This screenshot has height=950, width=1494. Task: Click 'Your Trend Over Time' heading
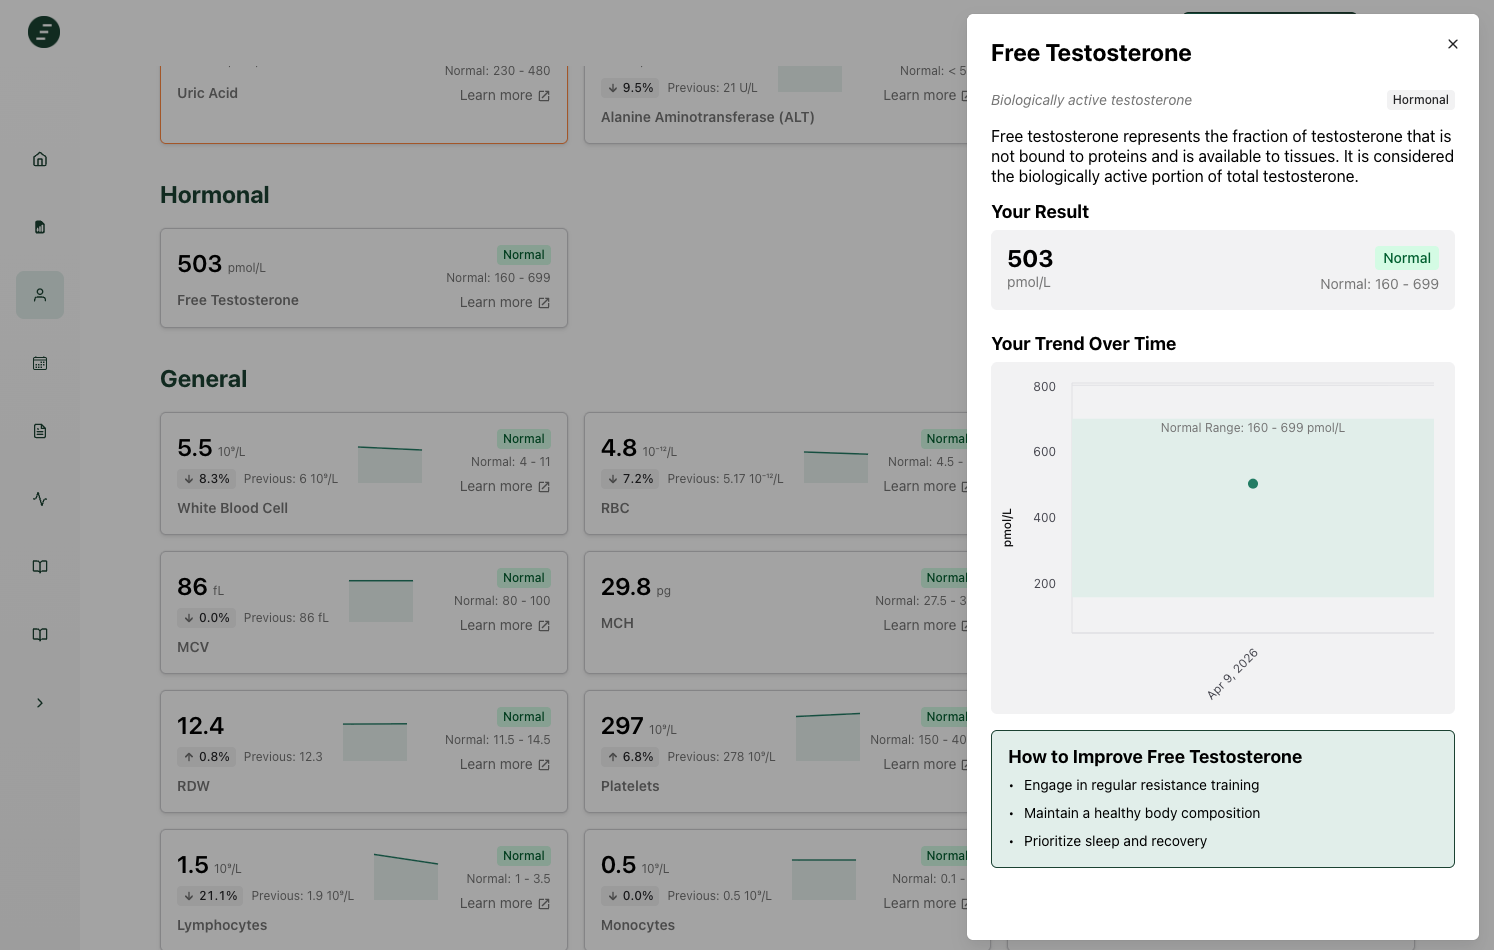(1083, 344)
